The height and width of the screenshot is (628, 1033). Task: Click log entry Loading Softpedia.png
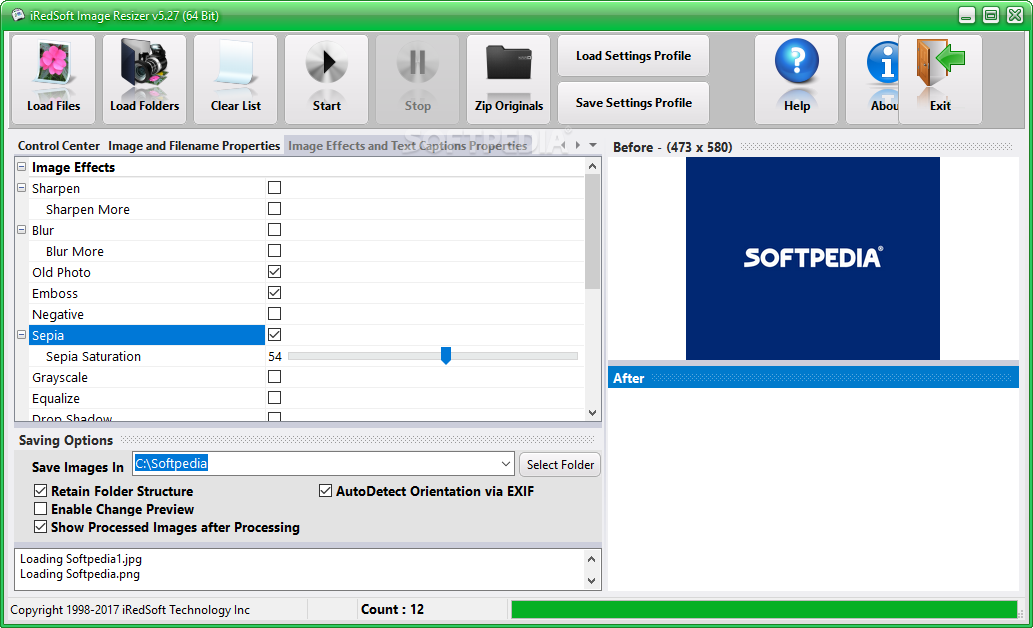(x=80, y=574)
